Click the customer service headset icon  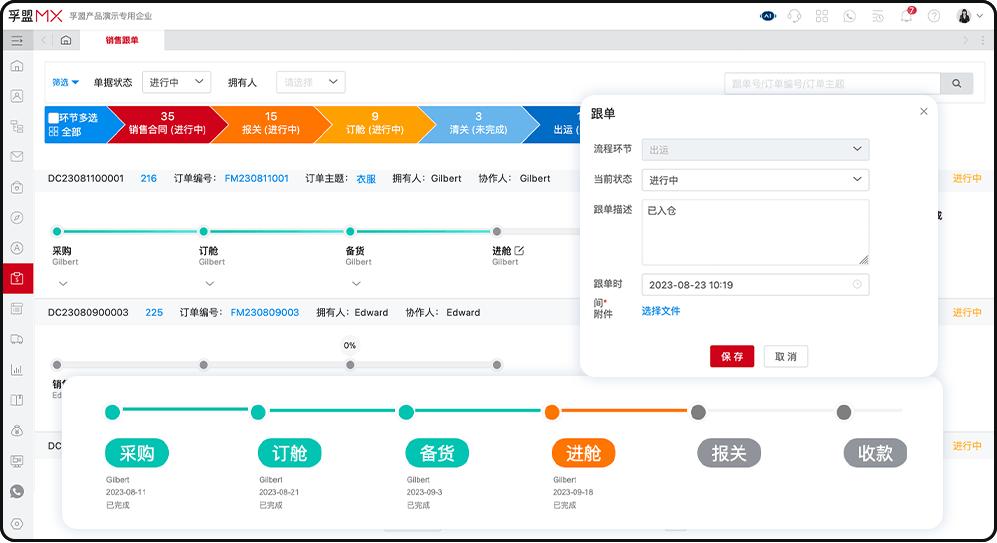point(795,16)
